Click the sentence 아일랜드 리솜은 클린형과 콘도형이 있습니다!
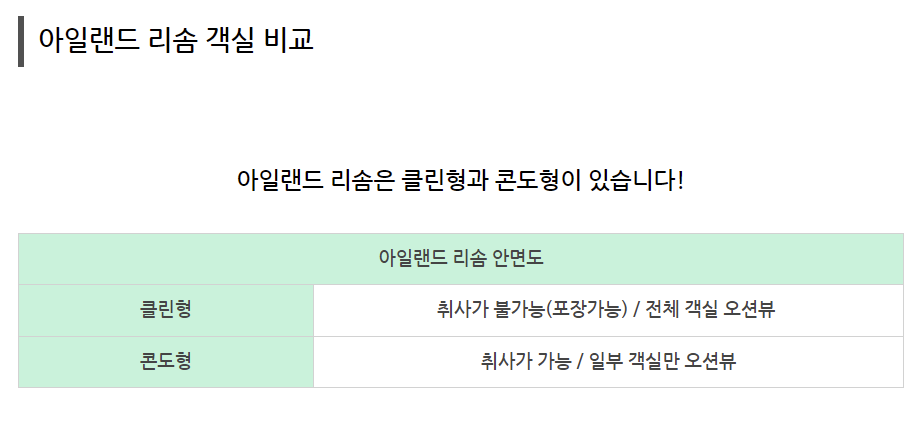 tap(460, 179)
